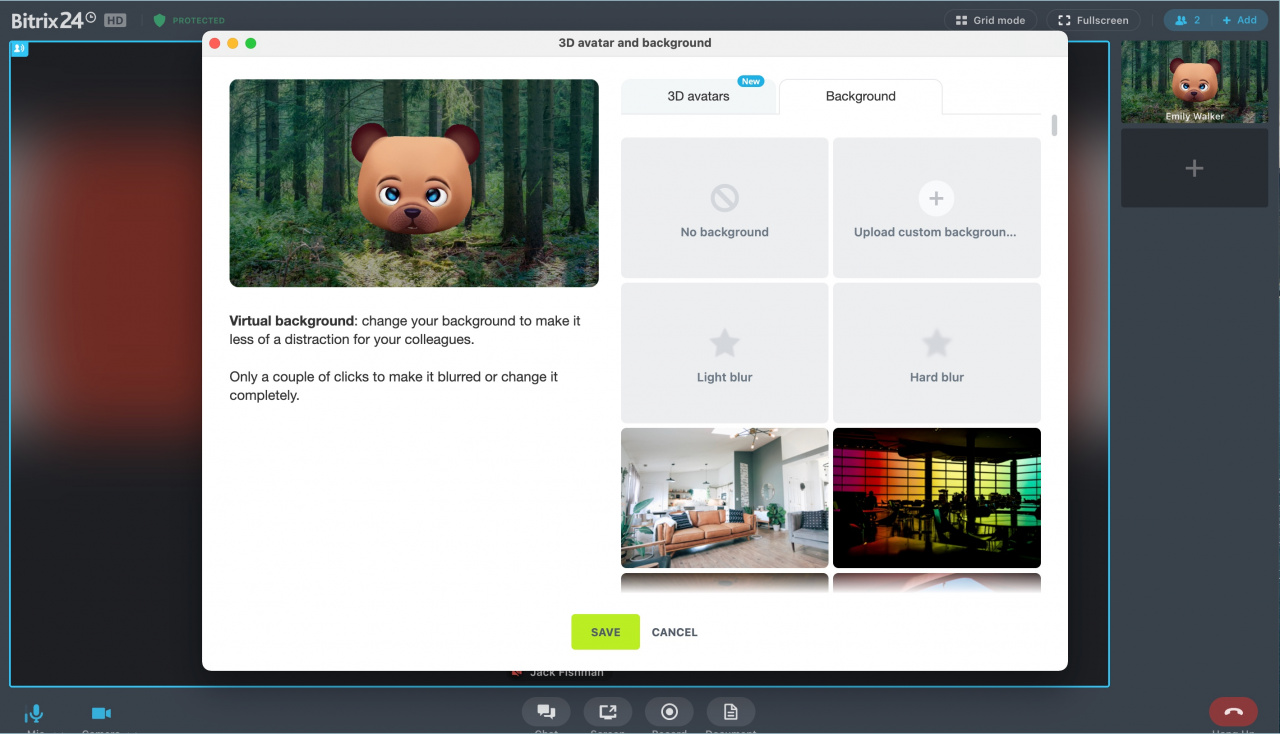Apply the Hard blur background
Image resolution: width=1280 pixels, height=734 pixels.
pyautogui.click(x=937, y=353)
